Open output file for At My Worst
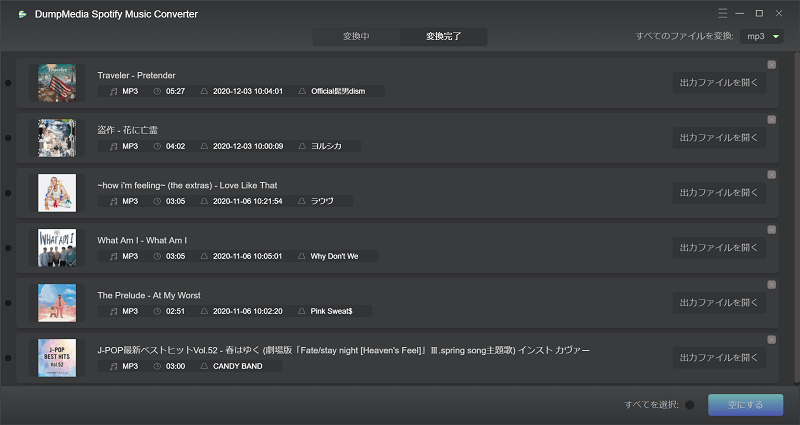 pyautogui.click(x=719, y=303)
